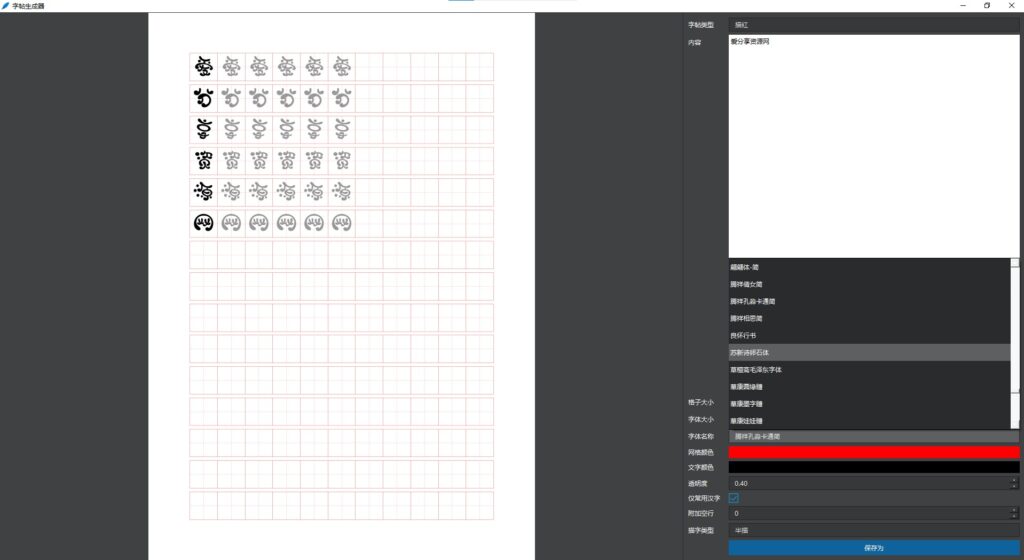Restore the window using title bar button
Screen dimensions: 1024x560
(986, 6)
